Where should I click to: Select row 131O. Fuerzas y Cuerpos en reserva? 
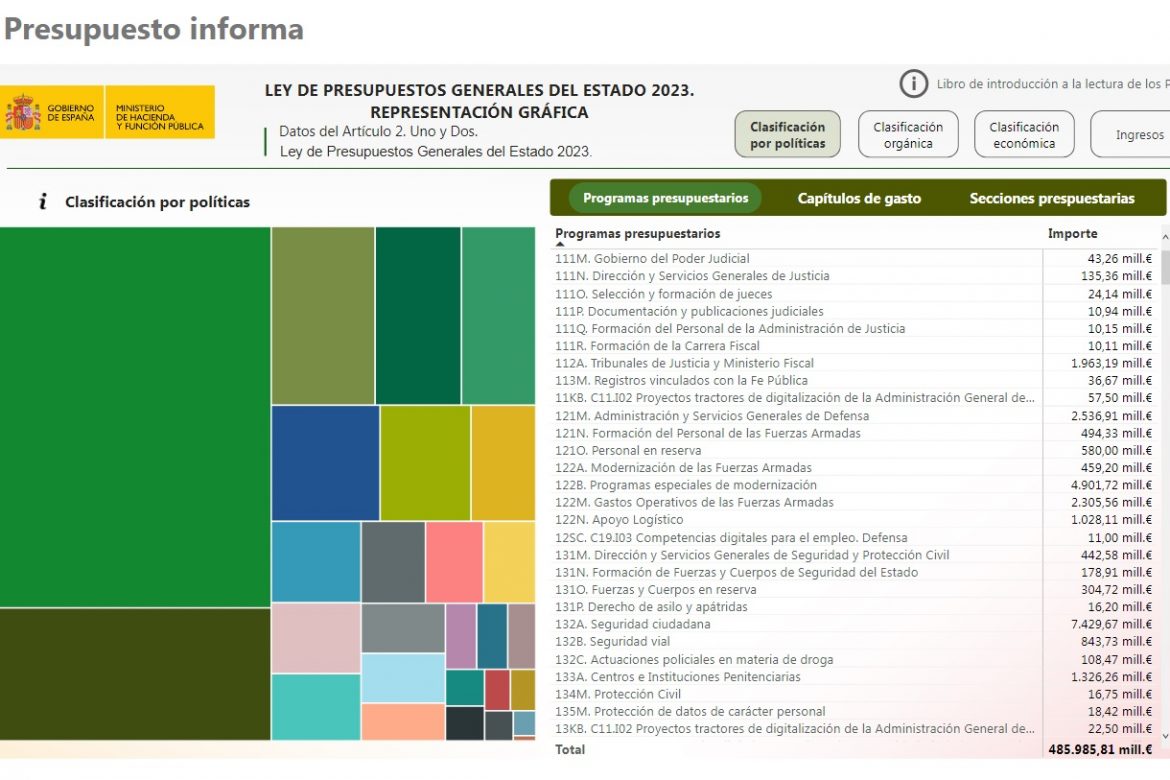click(x=855, y=589)
